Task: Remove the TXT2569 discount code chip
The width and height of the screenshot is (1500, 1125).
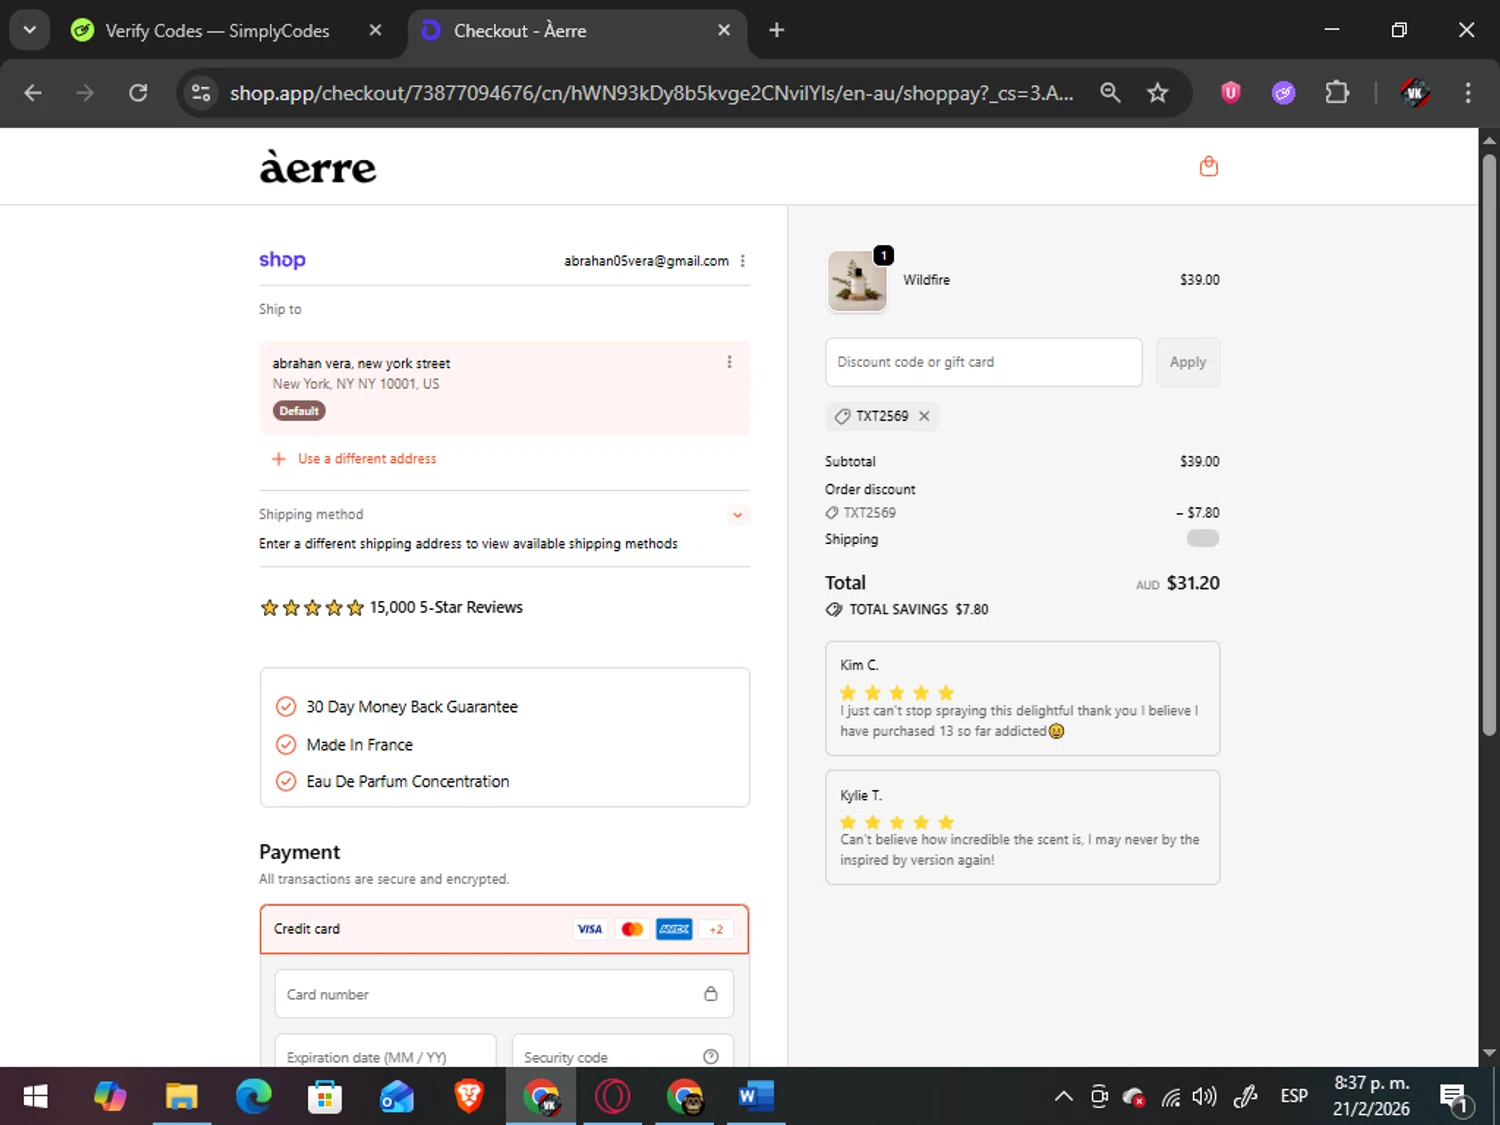Action: 924,416
